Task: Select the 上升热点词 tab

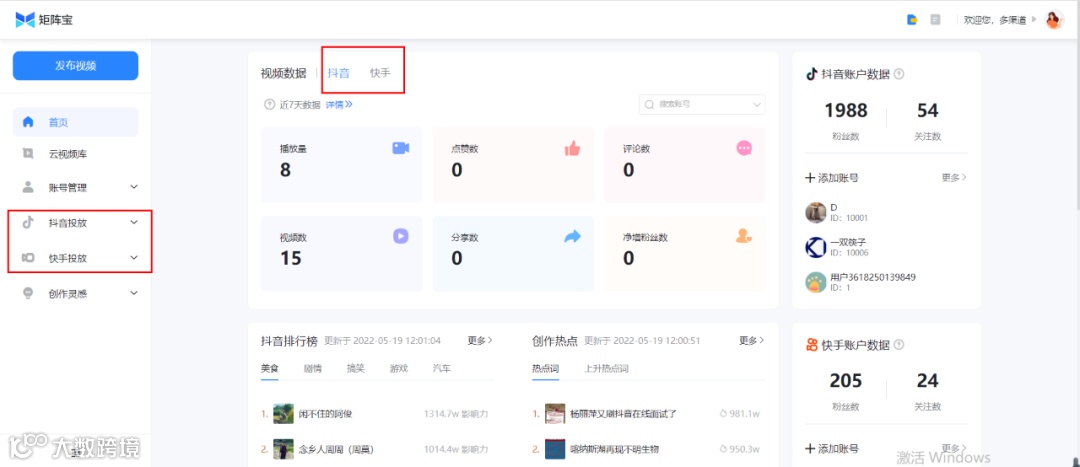Action: point(606,369)
